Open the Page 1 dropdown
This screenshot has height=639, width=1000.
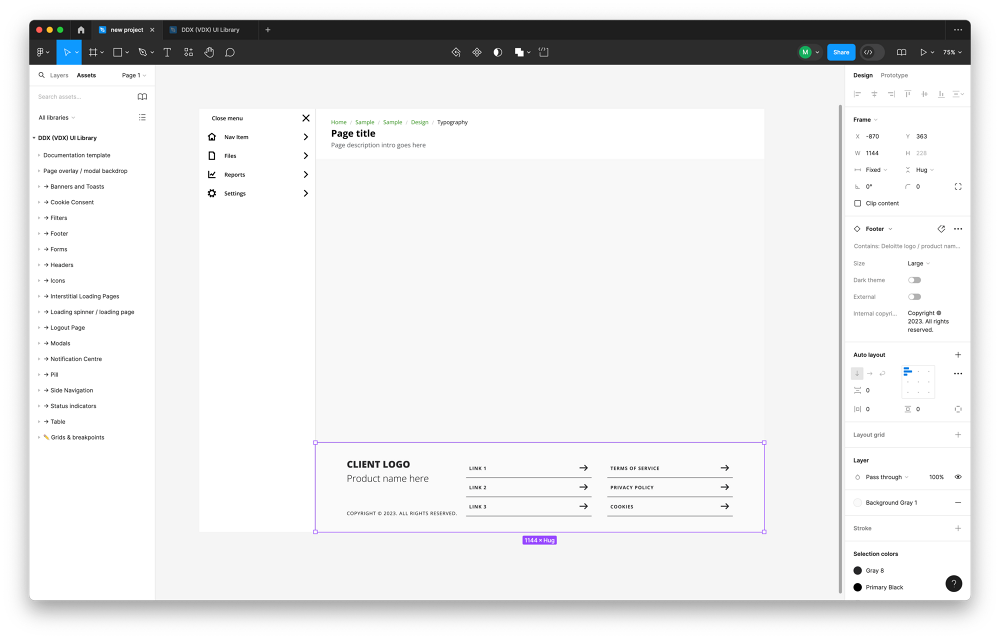[134, 75]
